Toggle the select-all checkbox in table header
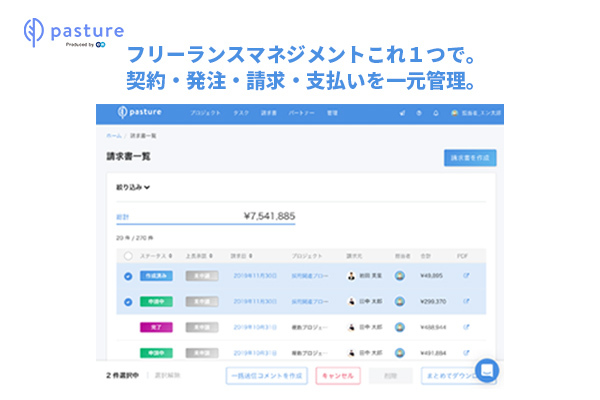 coord(128,256)
